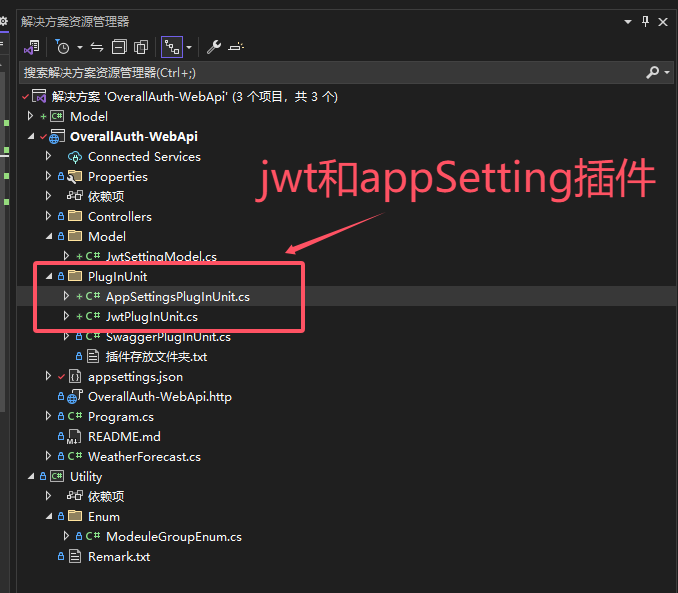Toggle the file nesting view button
The width and height of the screenshot is (678, 593).
click(171, 47)
